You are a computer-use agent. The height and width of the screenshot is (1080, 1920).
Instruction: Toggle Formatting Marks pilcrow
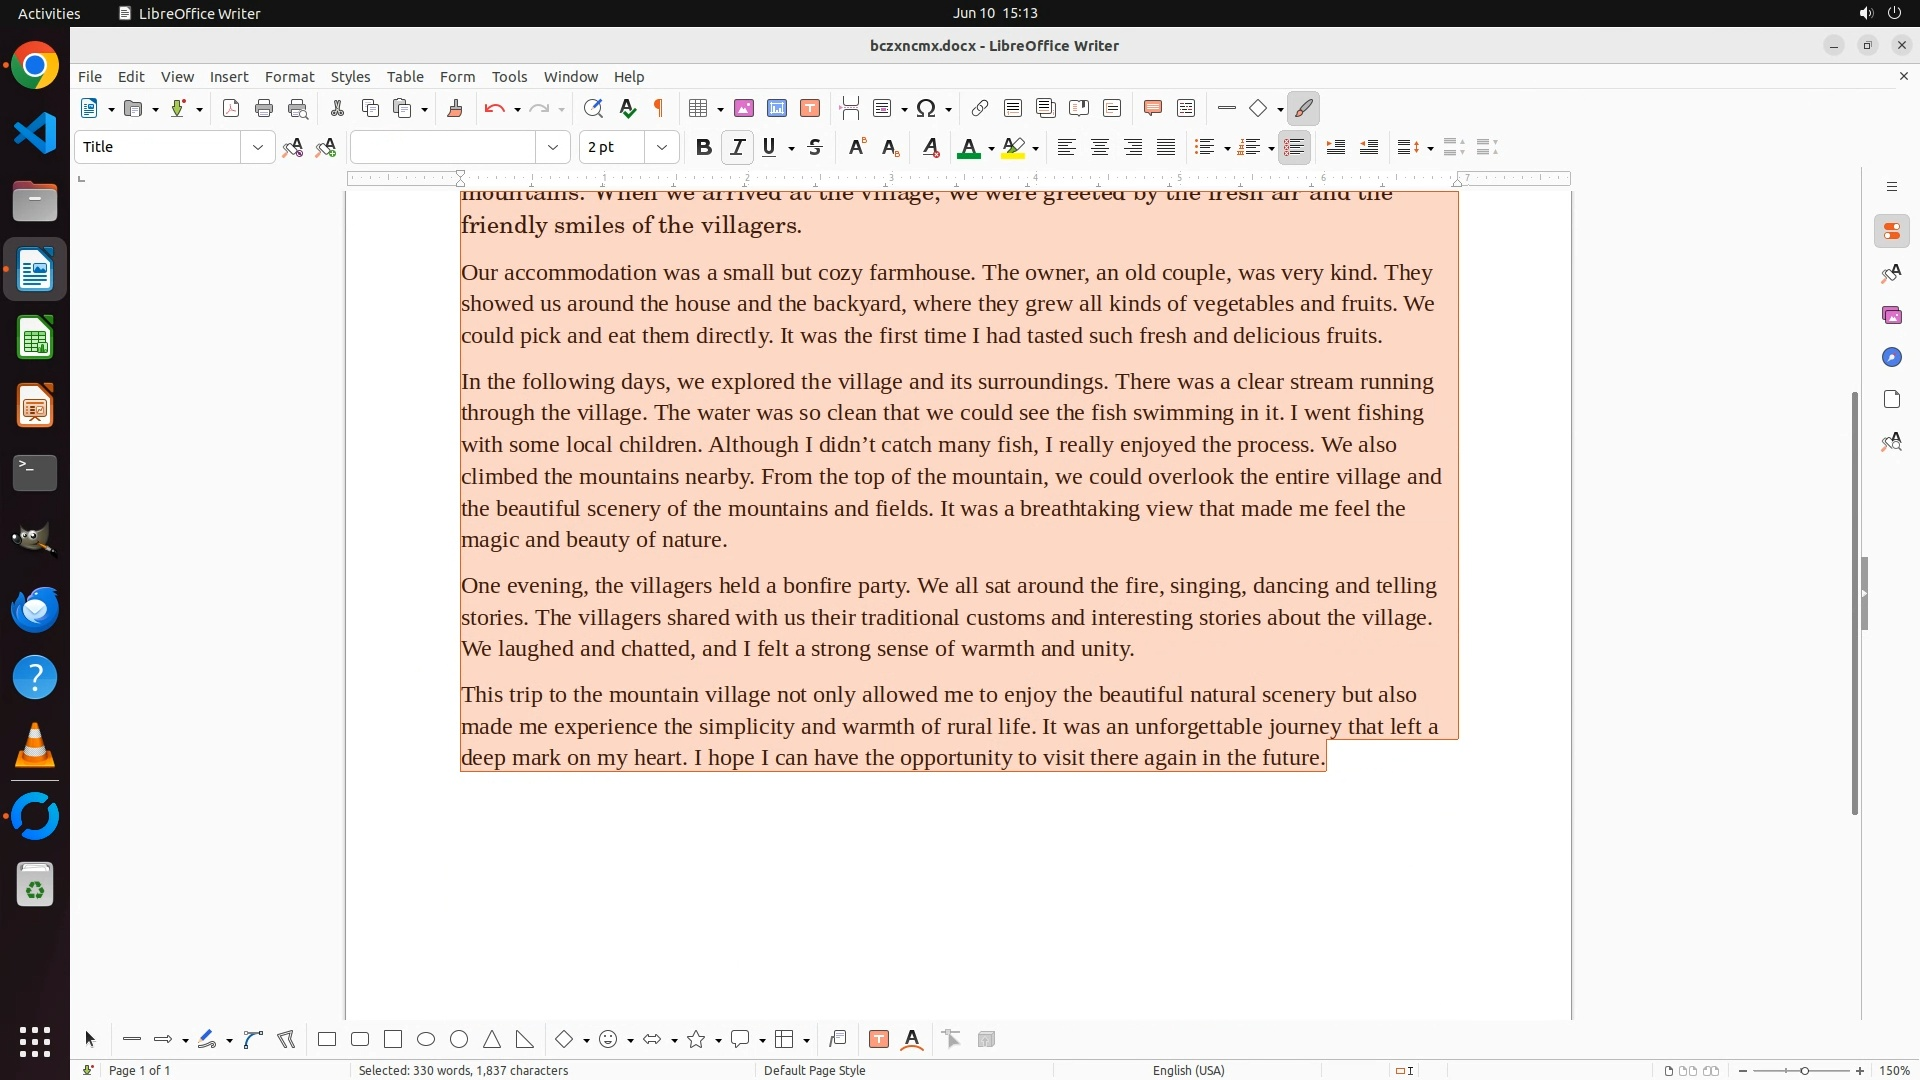659,108
